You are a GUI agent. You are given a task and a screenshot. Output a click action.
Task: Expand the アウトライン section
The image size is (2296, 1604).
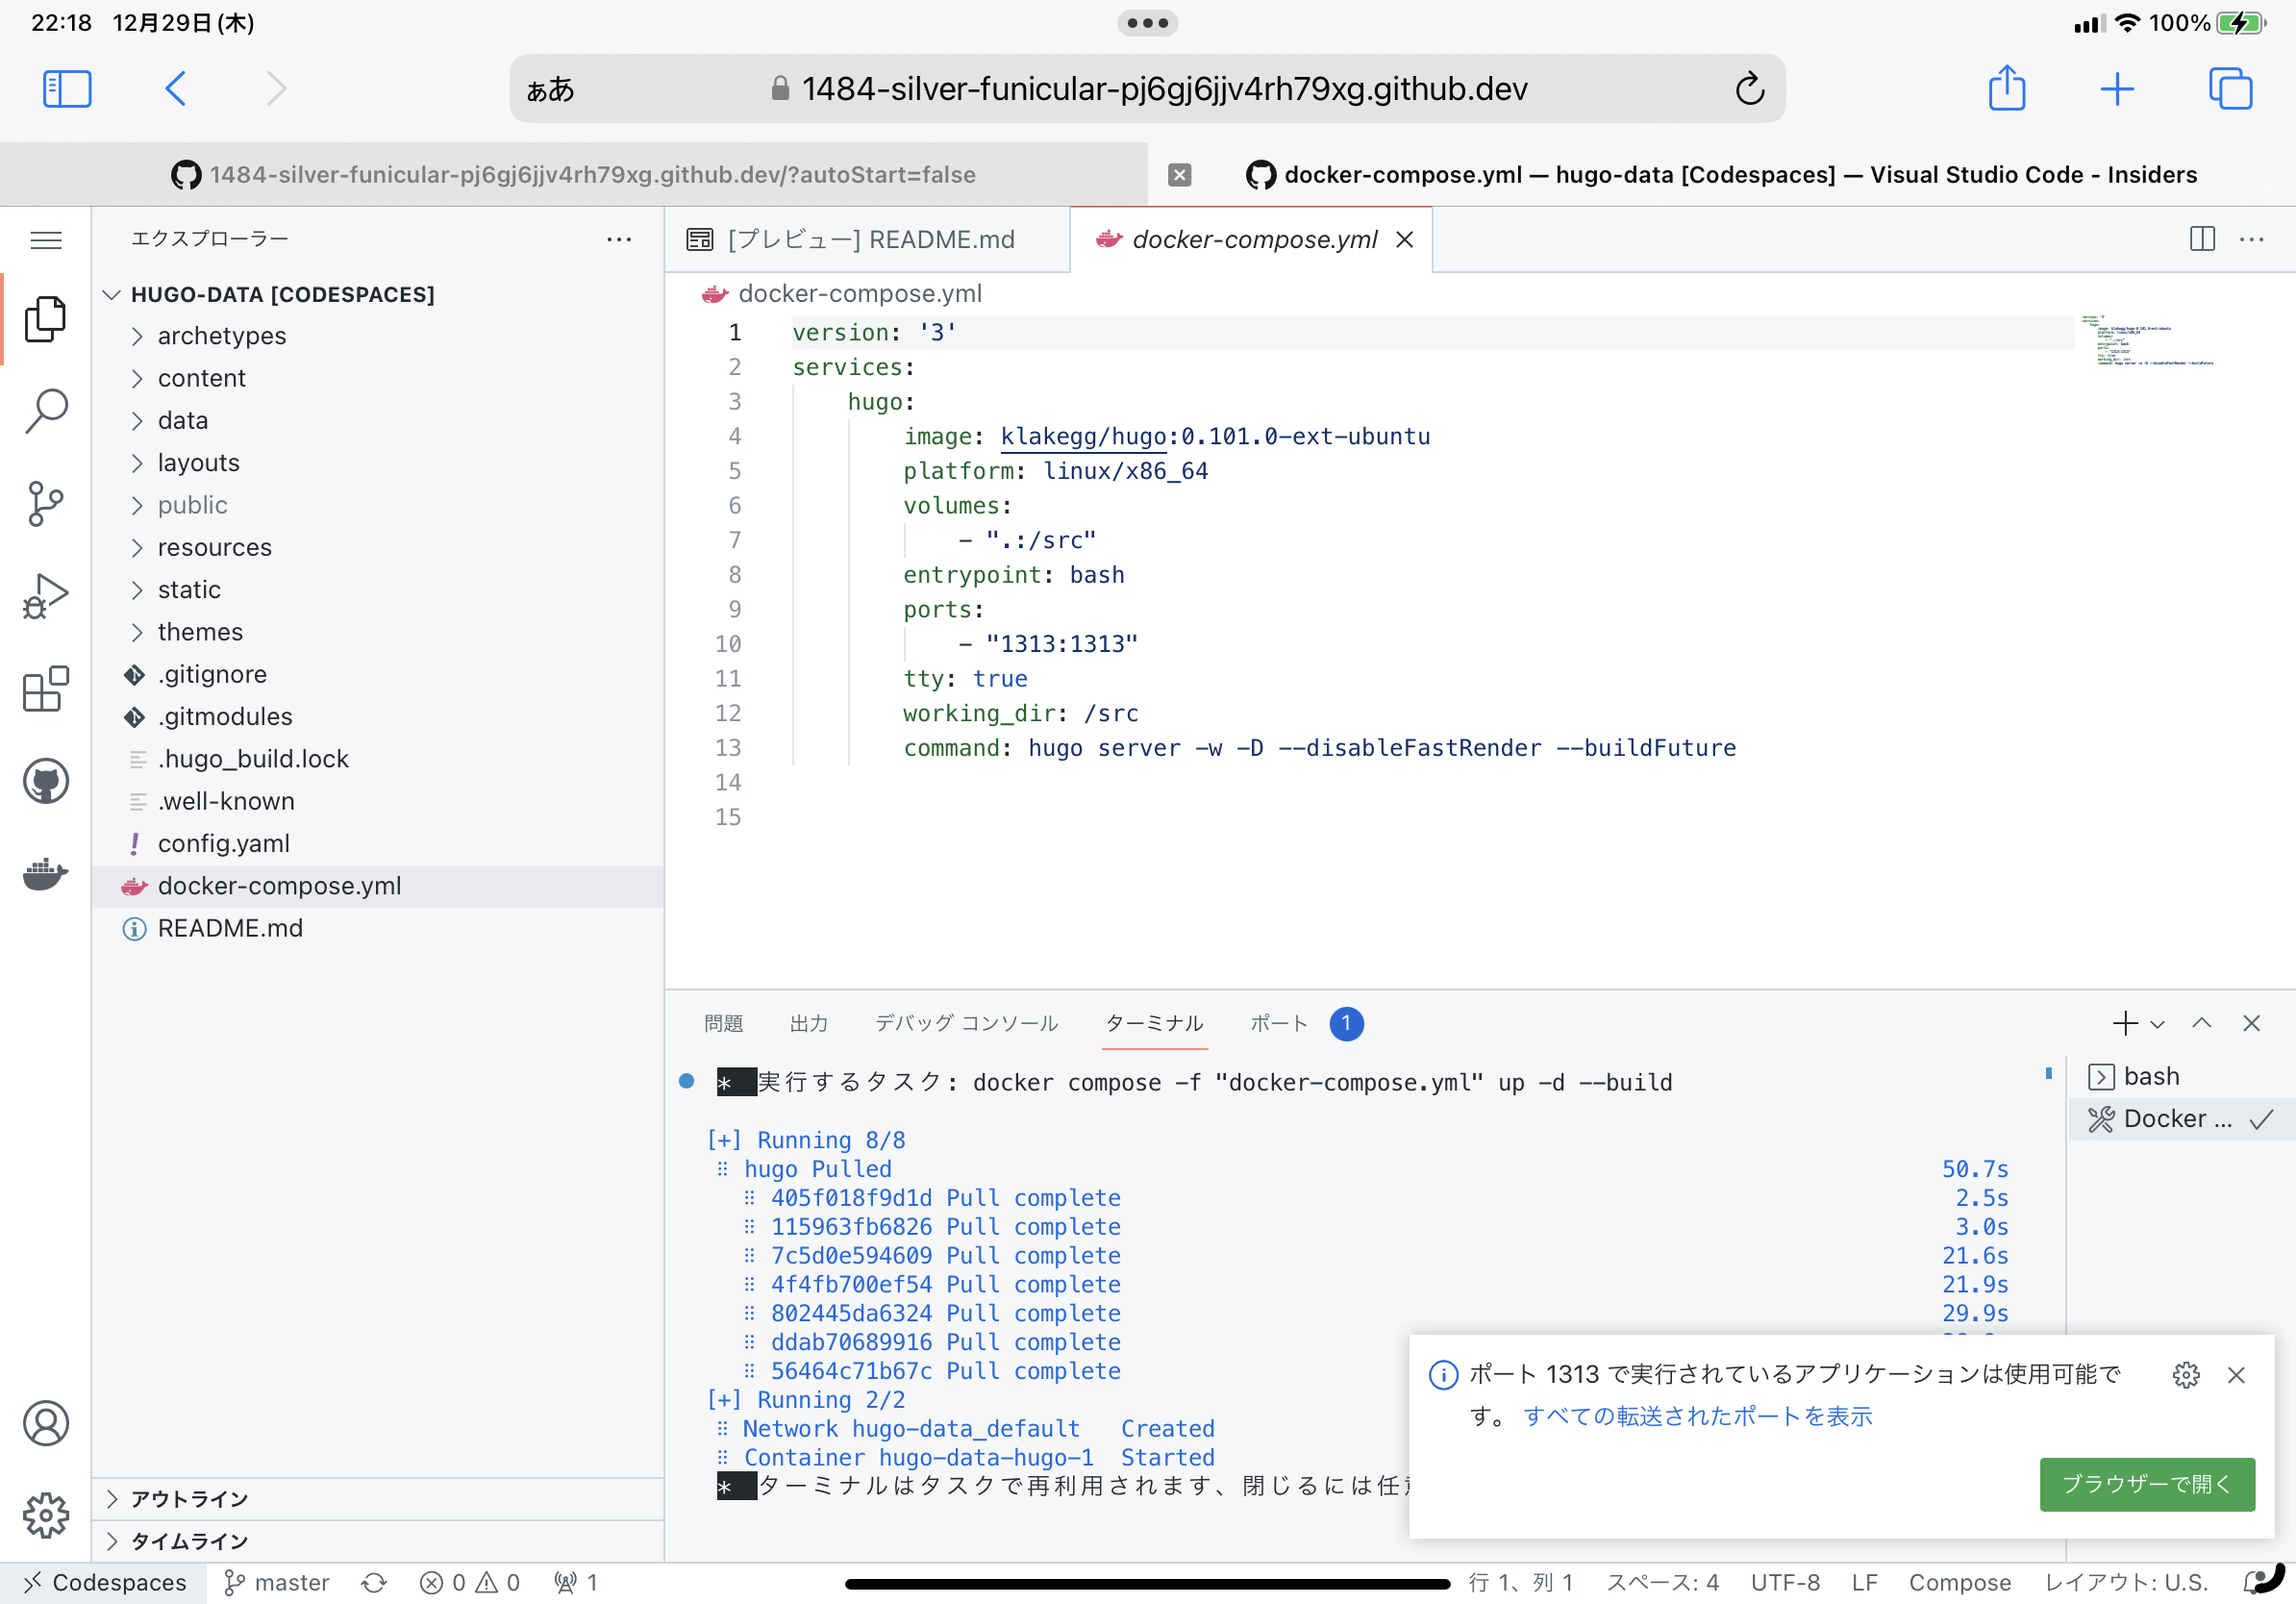click(x=189, y=1498)
